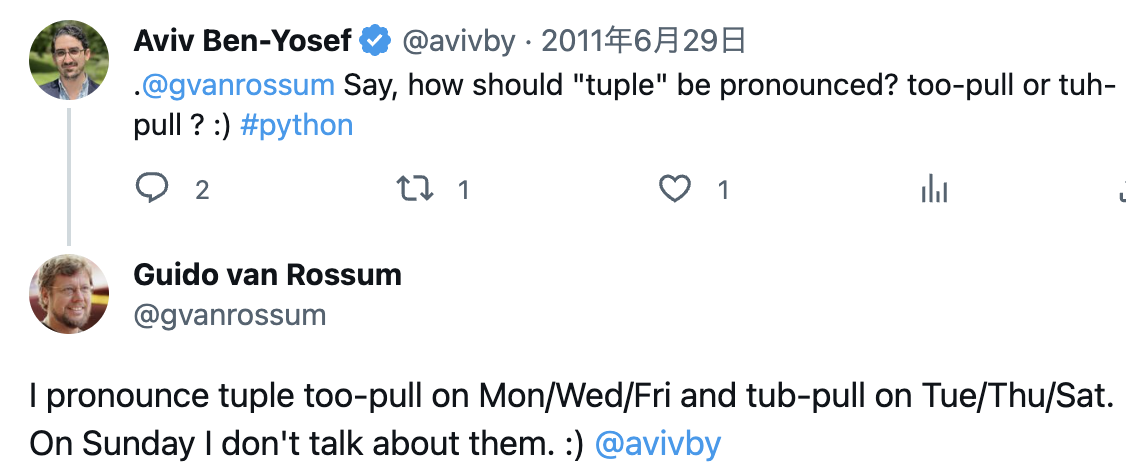Open the @gvanrossum handle under Guido's name

[230, 315]
